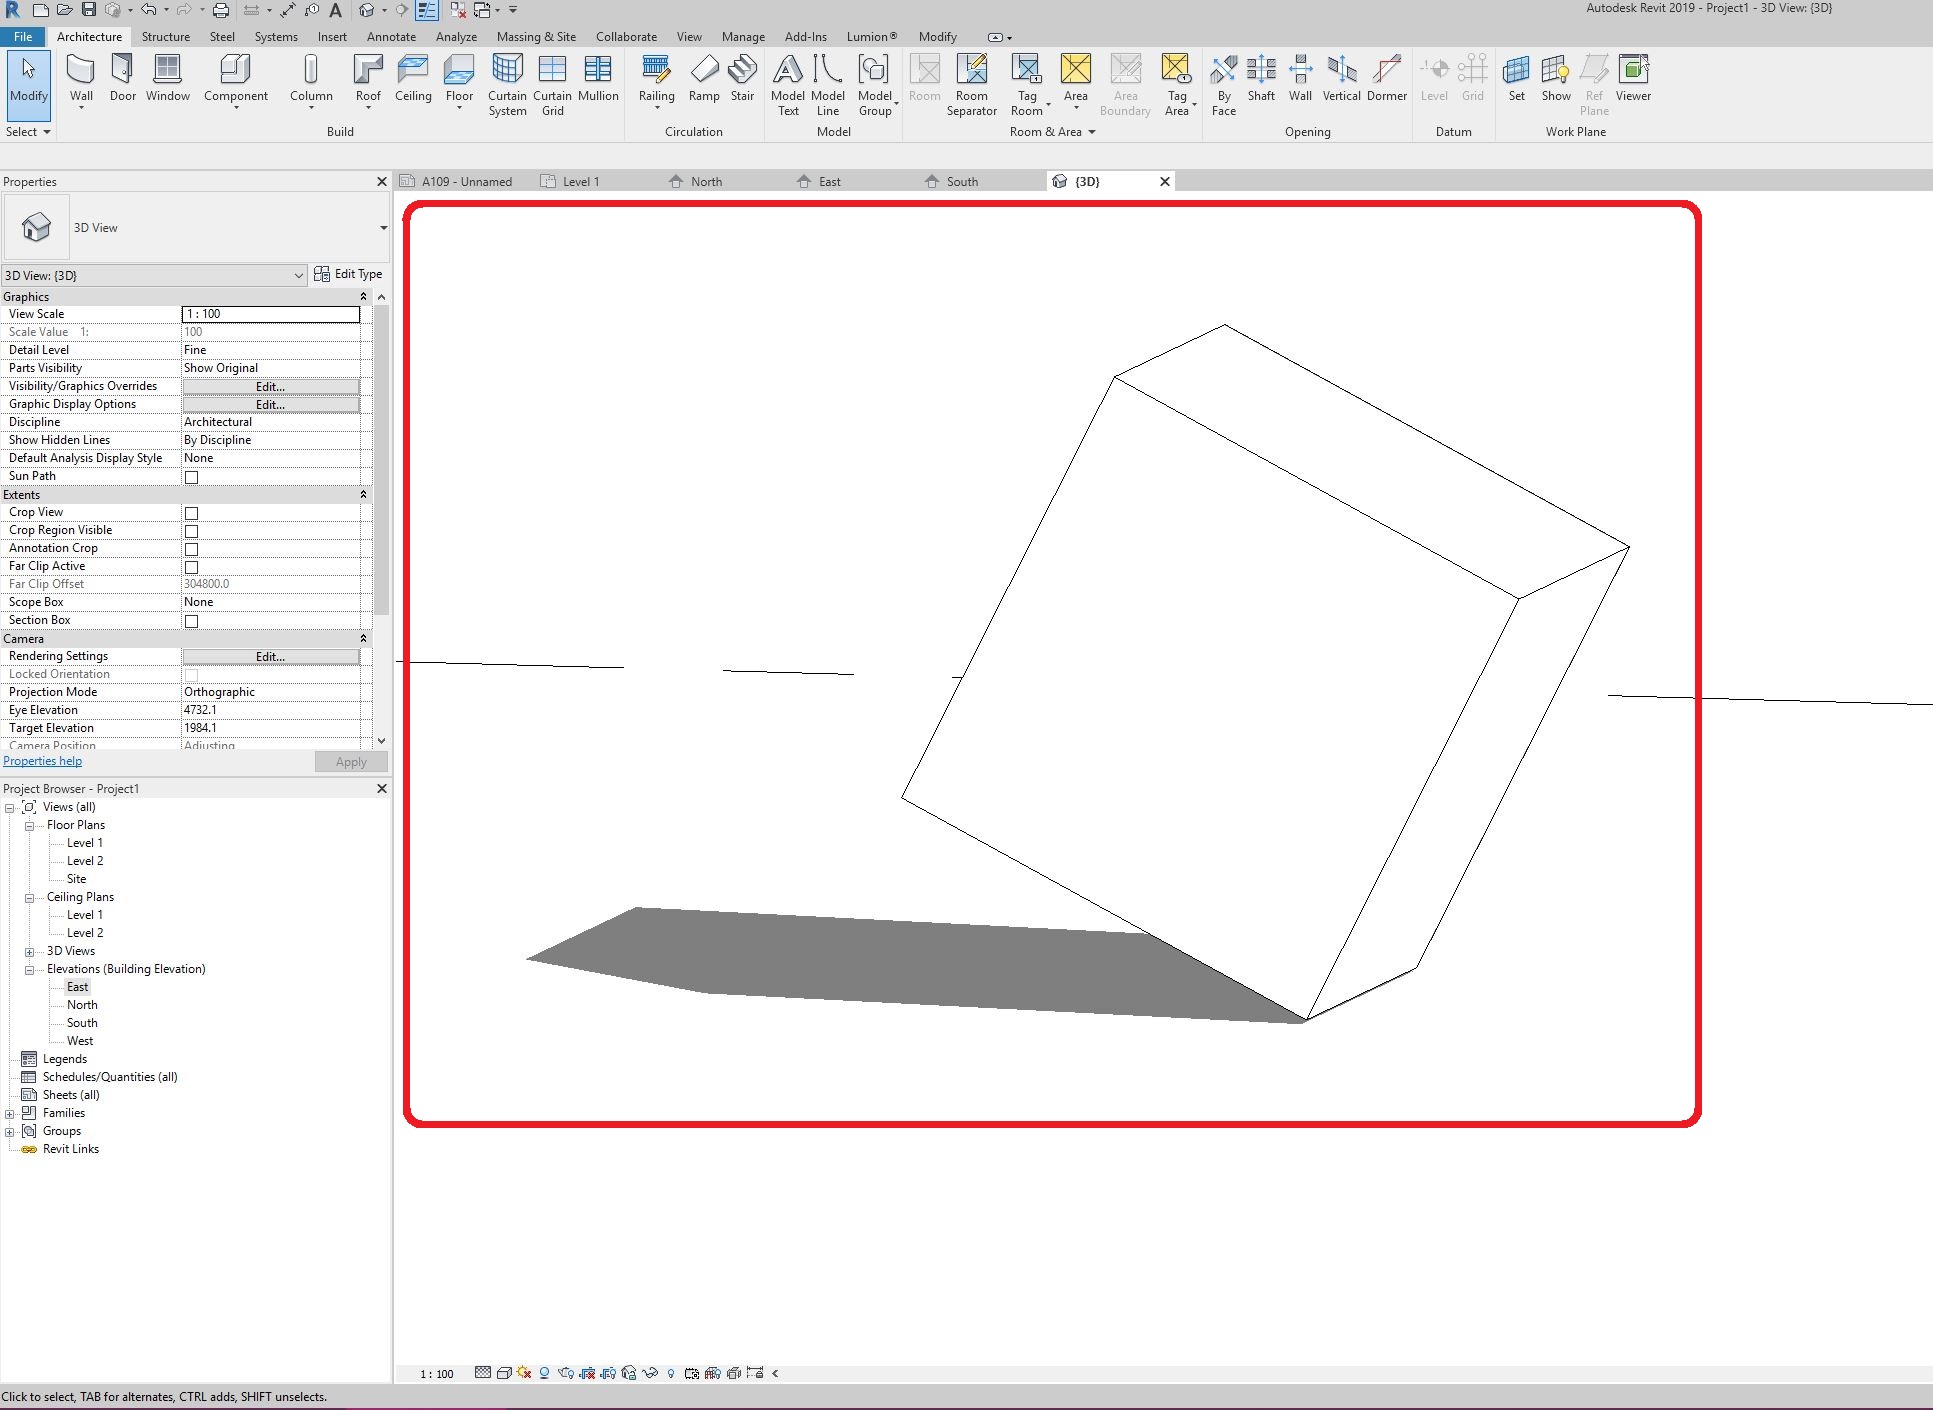Toggle the Section Box checkbox
Screen dimensions: 1933x1410
point(191,621)
